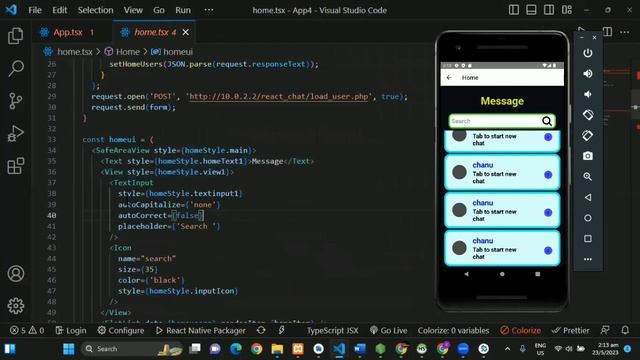Click Go Live in the status bar
The width and height of the screenshot is (640, 360).
coord(389,330)
